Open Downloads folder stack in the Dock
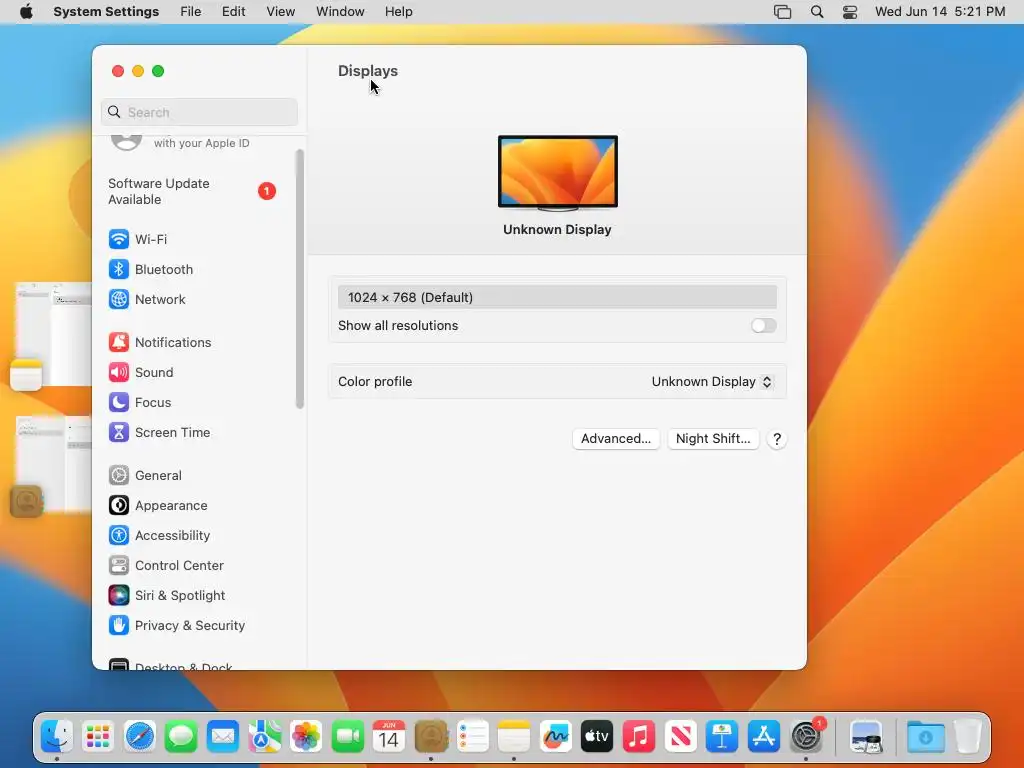 click(x=925, y=737)
